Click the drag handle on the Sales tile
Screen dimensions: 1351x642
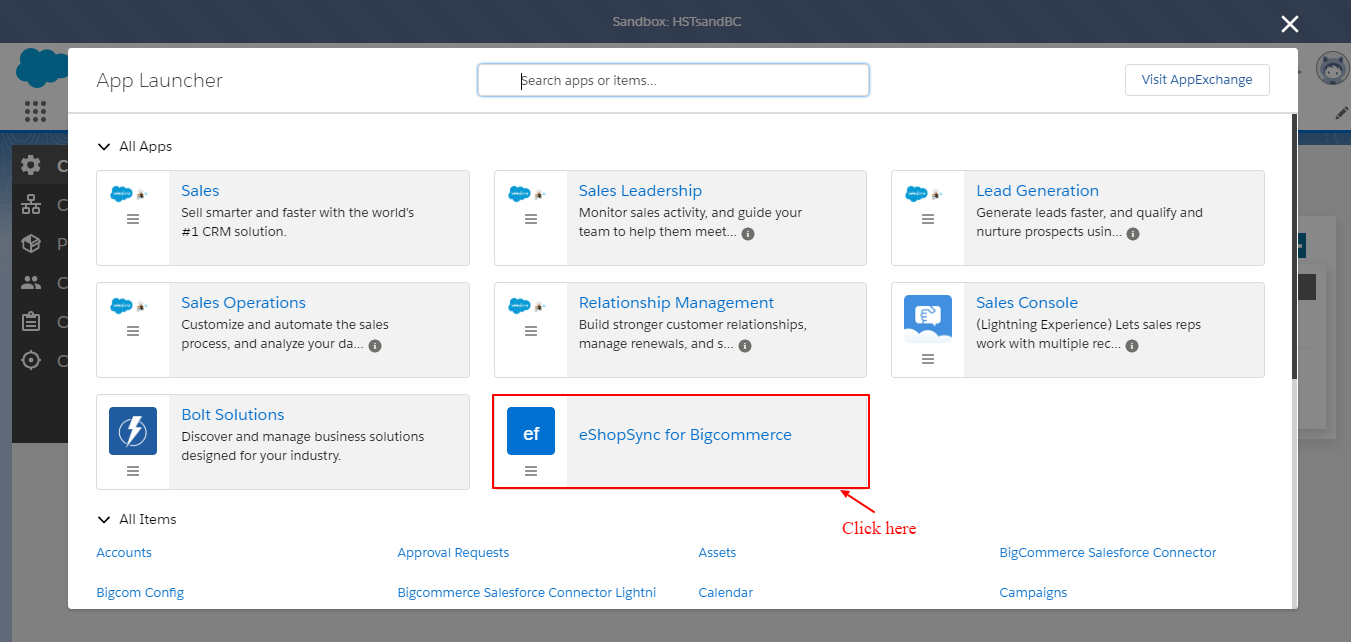[133, 219]
